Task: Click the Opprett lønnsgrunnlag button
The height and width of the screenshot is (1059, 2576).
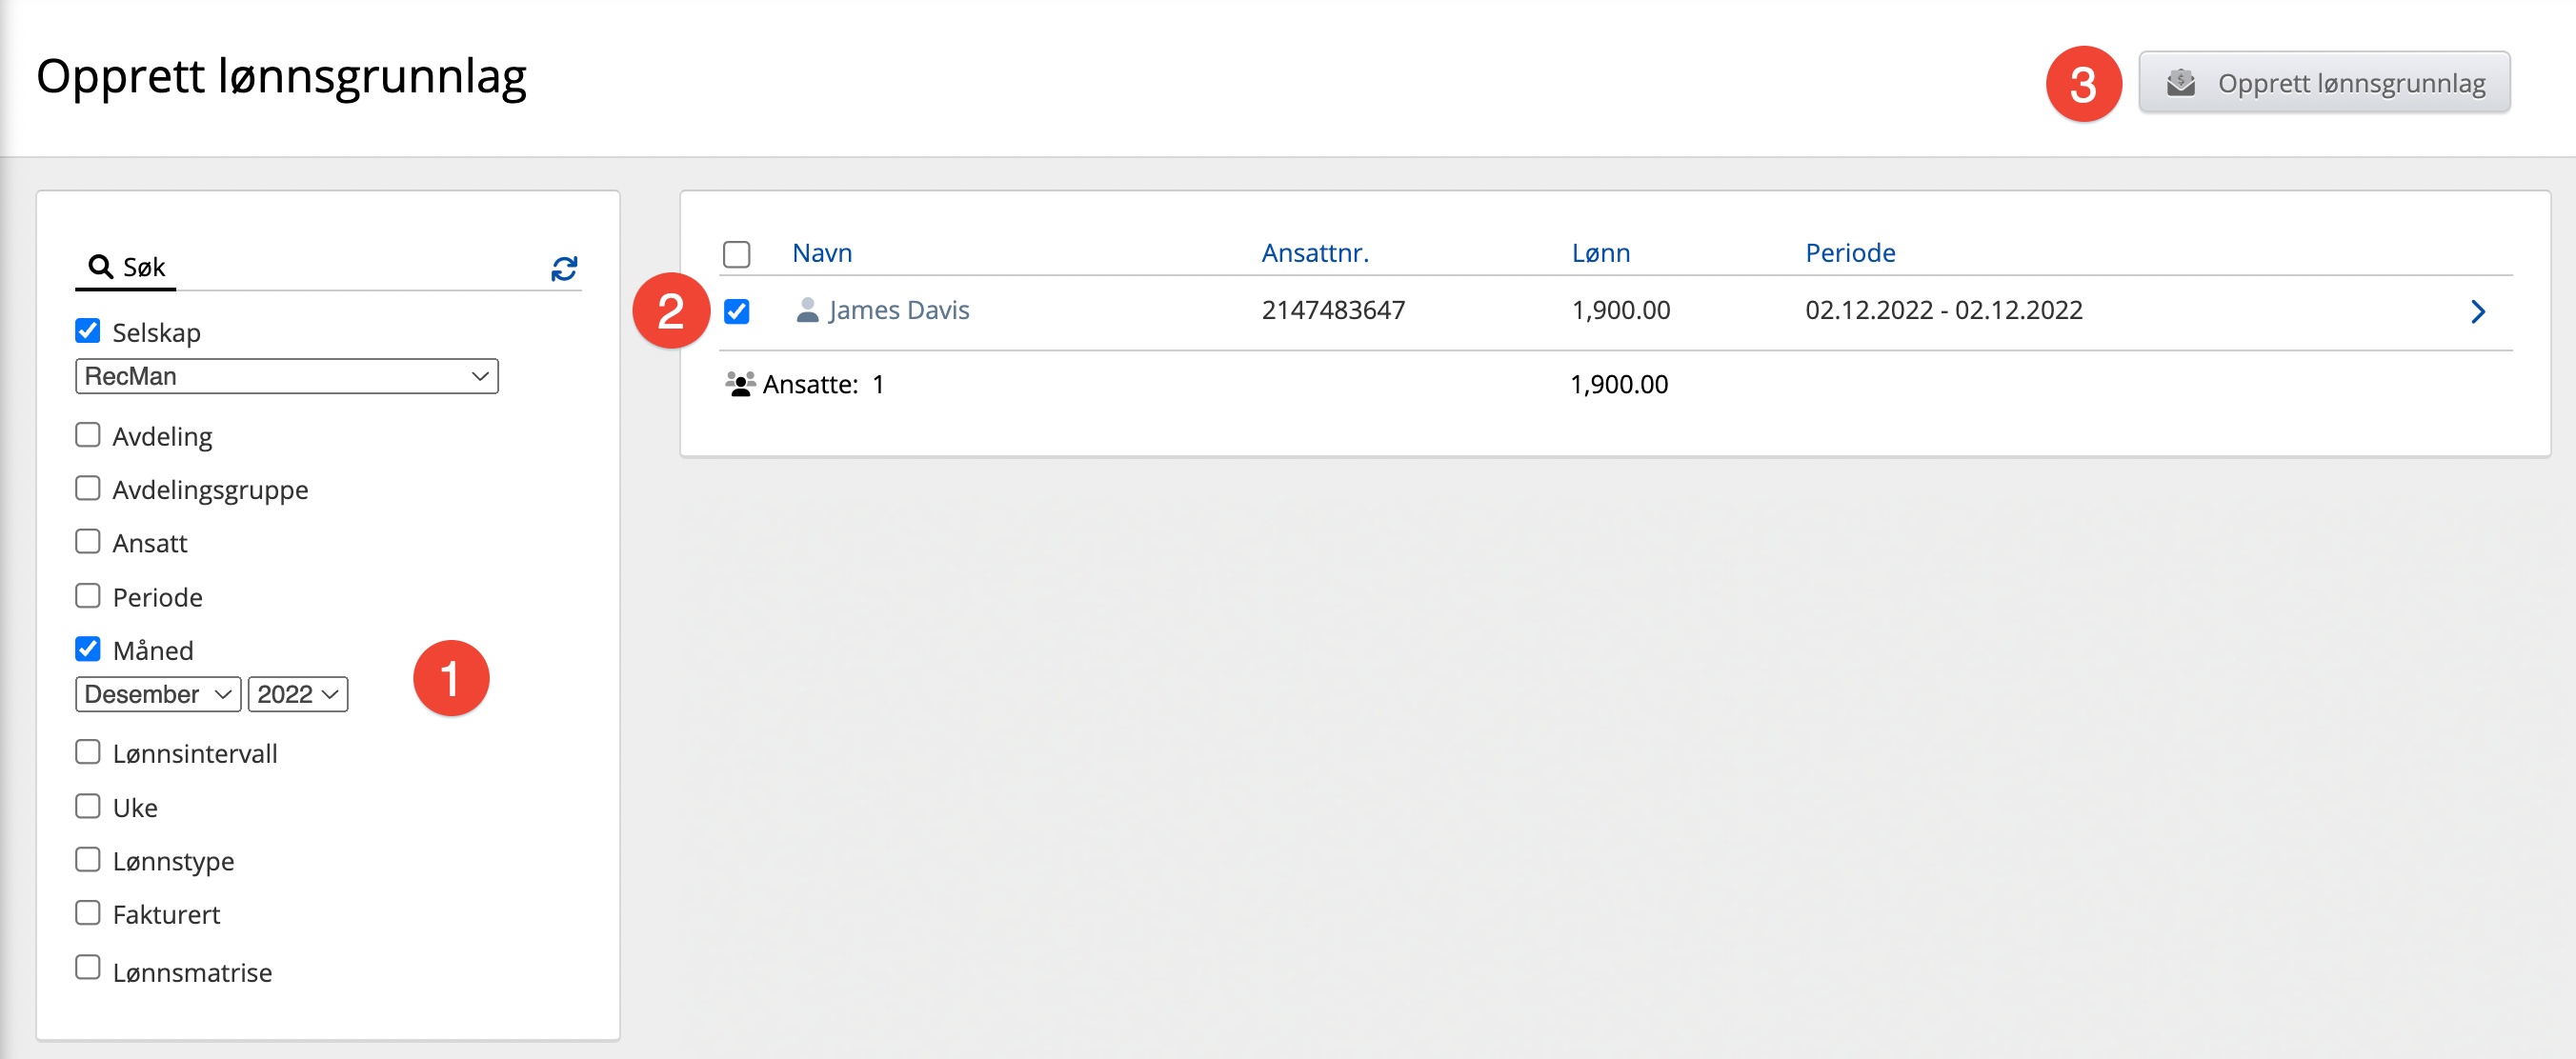Action: [x=2324, y=83]
